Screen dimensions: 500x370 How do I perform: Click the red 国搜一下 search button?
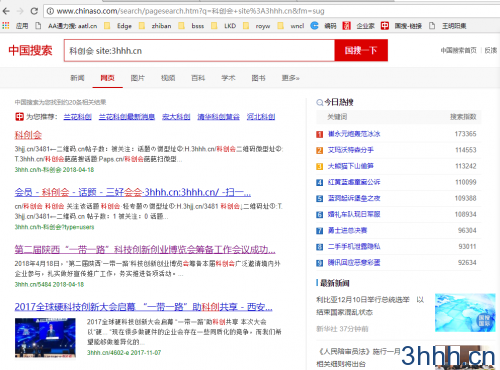(361, 50)
